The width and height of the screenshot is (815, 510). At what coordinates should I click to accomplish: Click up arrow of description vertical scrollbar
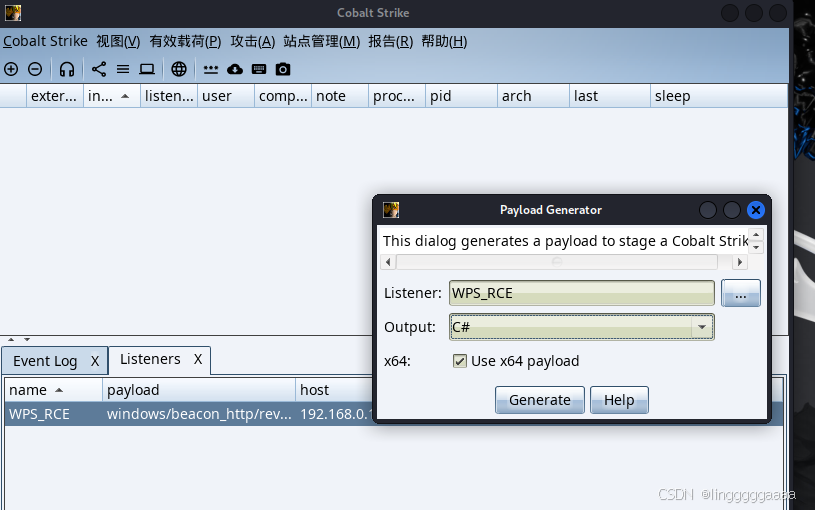pos(756,234)
